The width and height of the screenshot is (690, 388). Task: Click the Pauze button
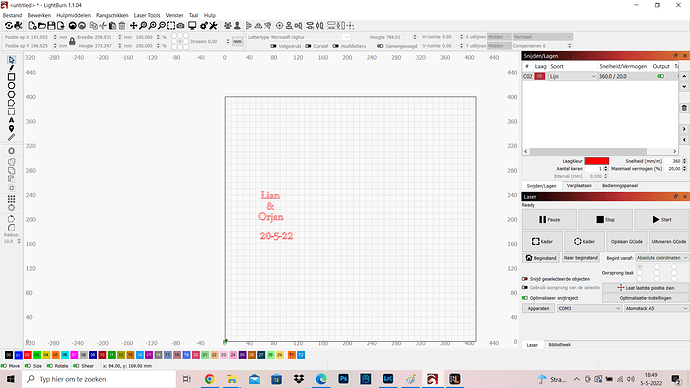(x=549, y=220)
